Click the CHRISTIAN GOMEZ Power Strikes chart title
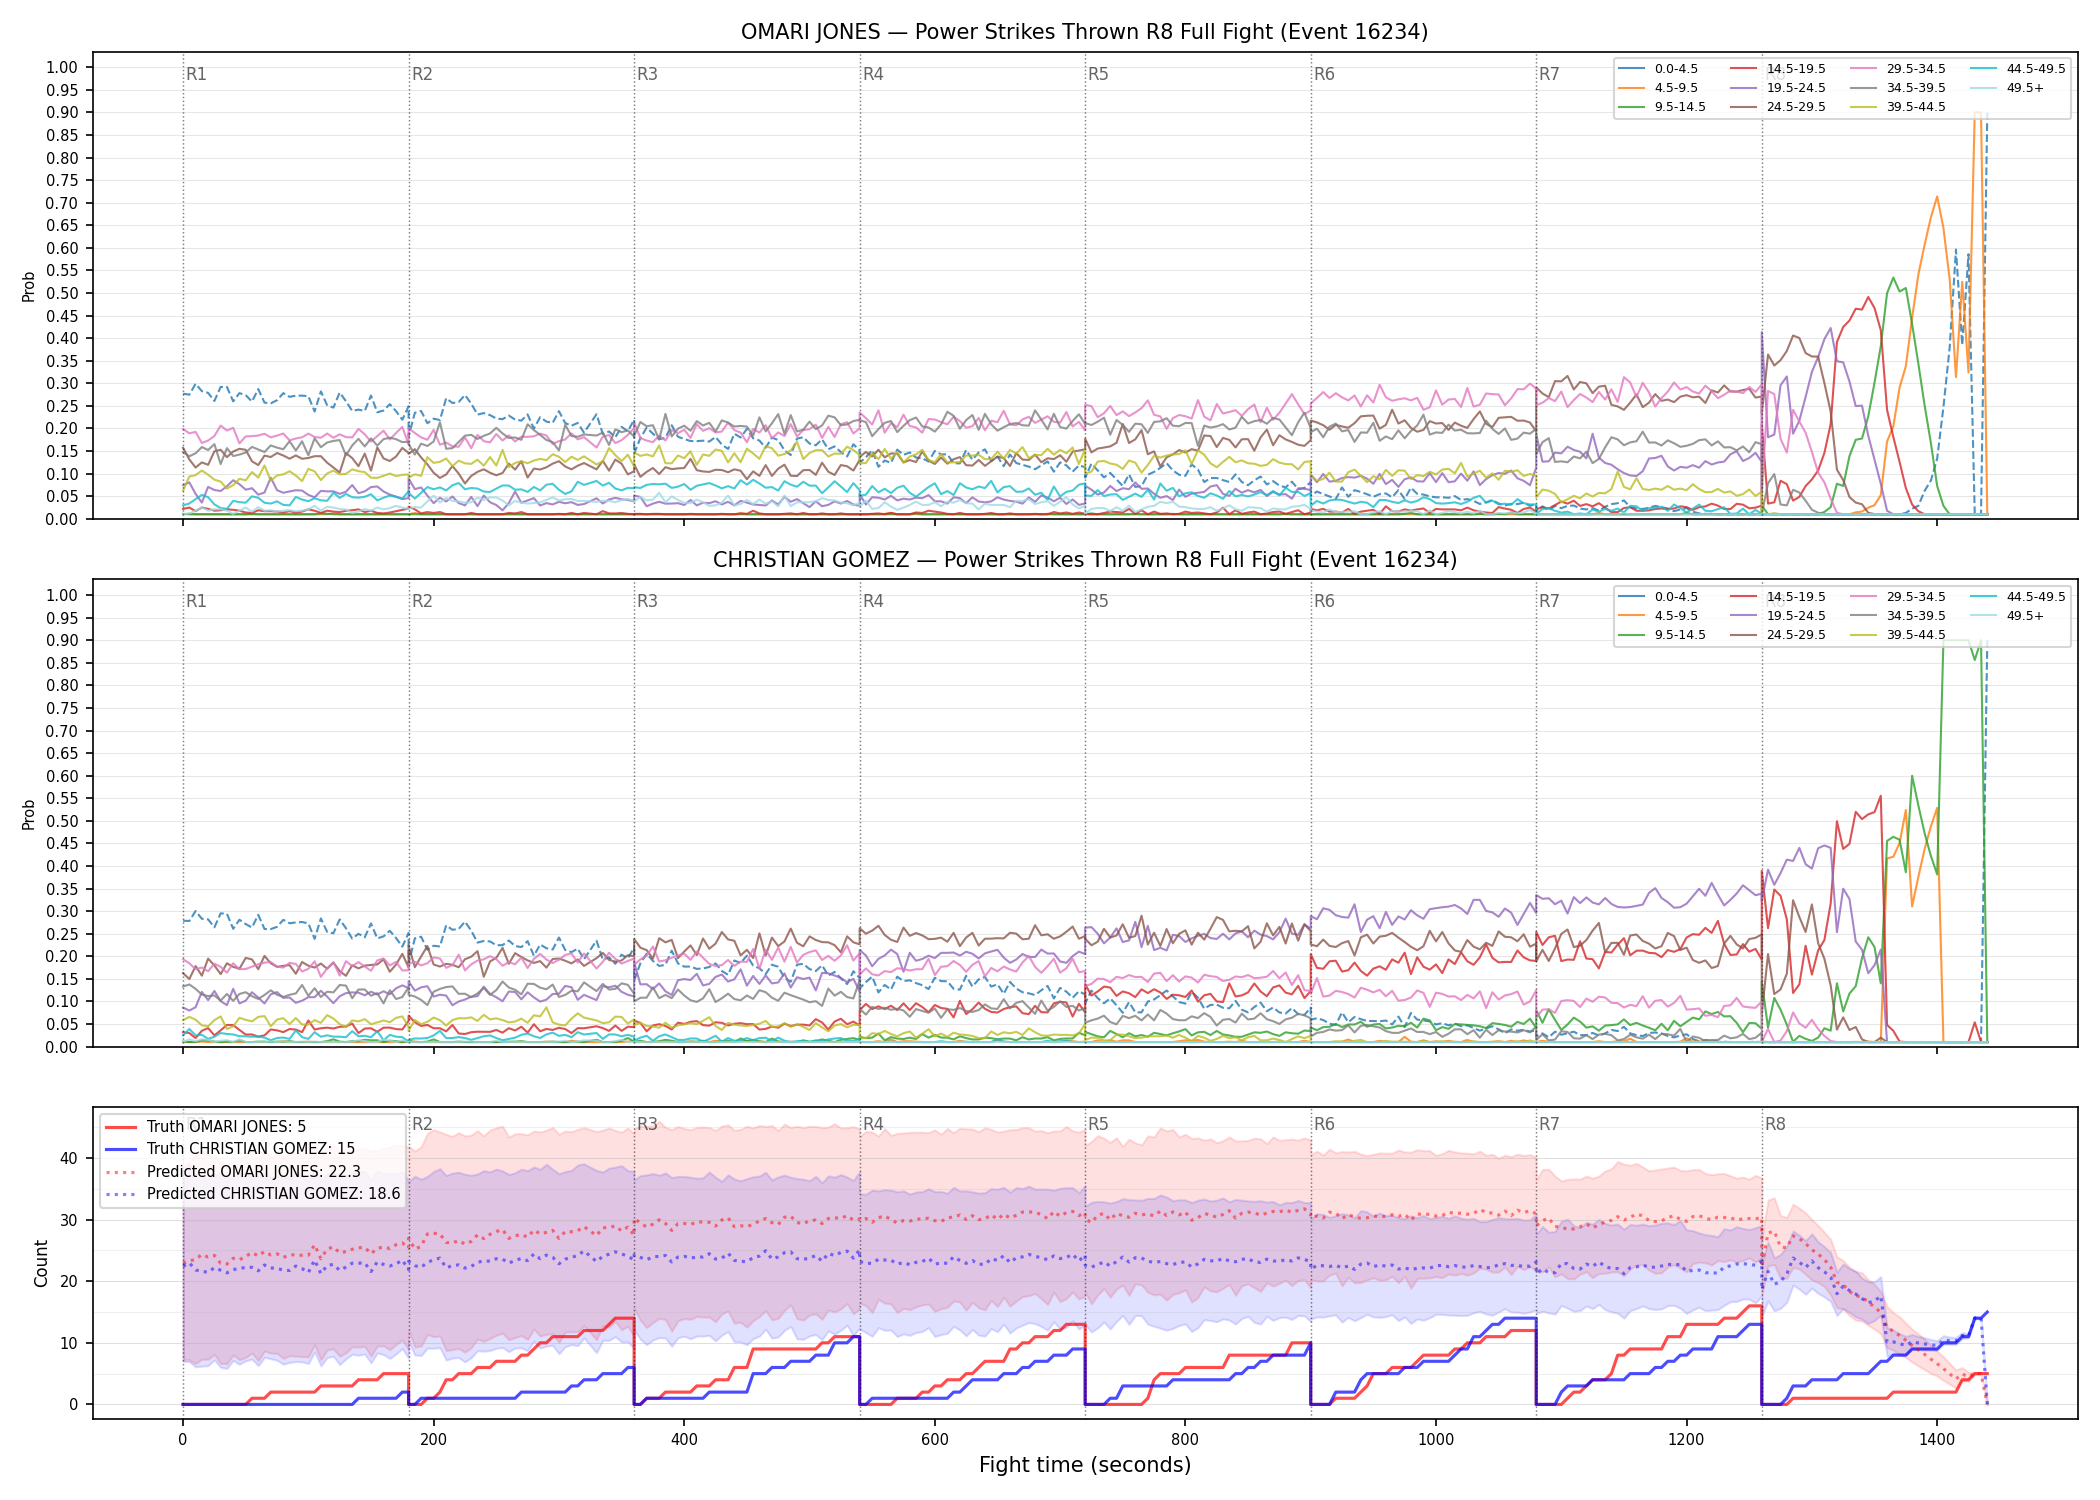 tap(1084, 560)
